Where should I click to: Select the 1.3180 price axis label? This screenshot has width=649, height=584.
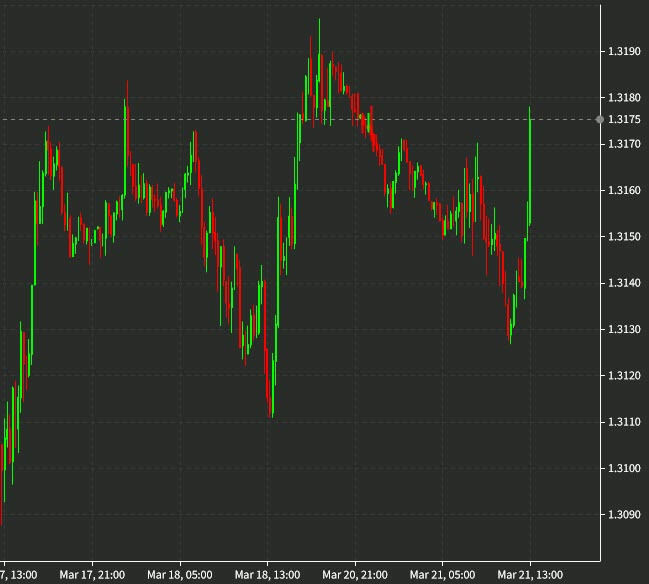pyautogui.click(x=624, y=98)
